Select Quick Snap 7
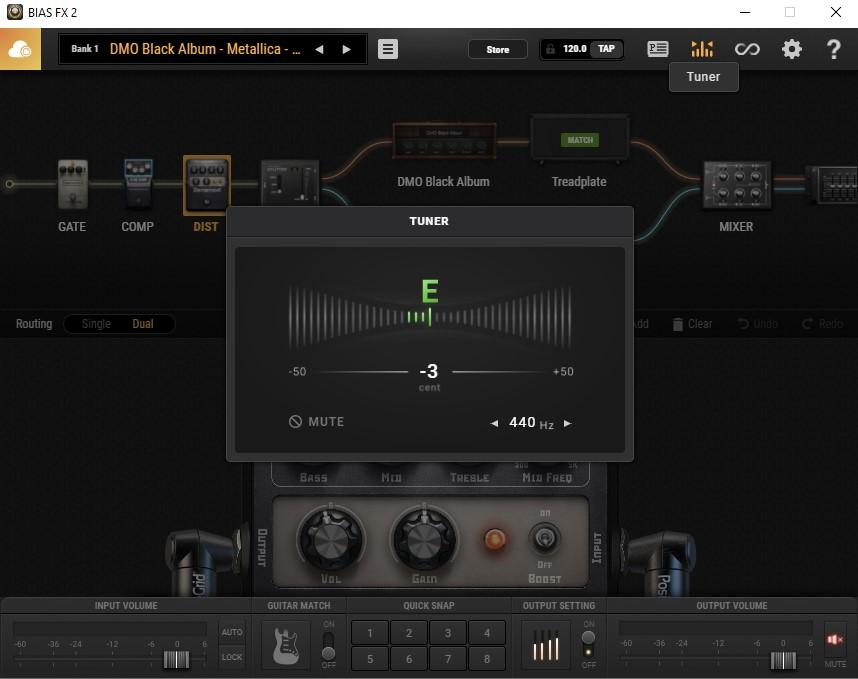858x679 pixels. (x=448, y=659)
